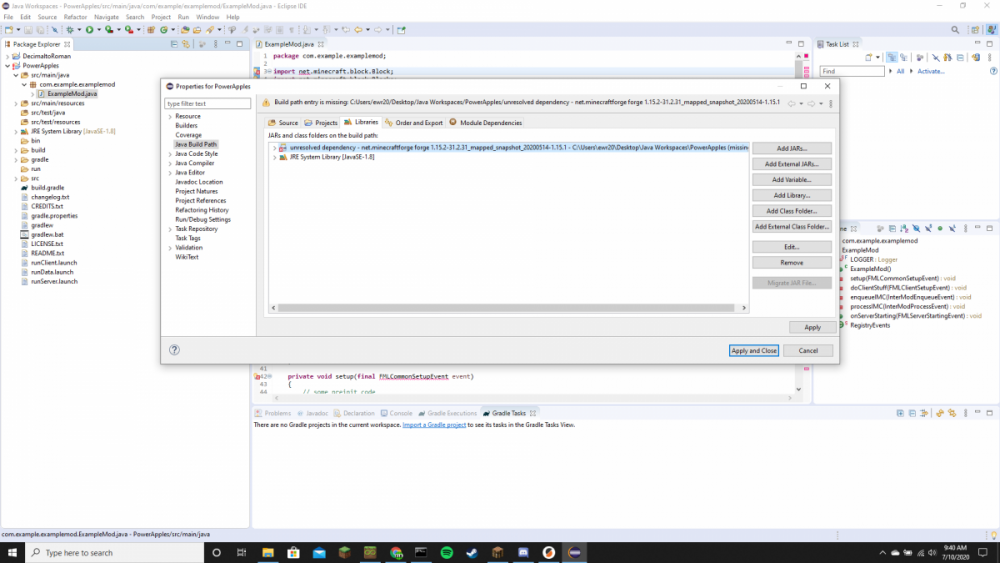Click the Debug bug icon in toolbar
The height and width of the screenshot is (563, 1000).
[70, 29]
